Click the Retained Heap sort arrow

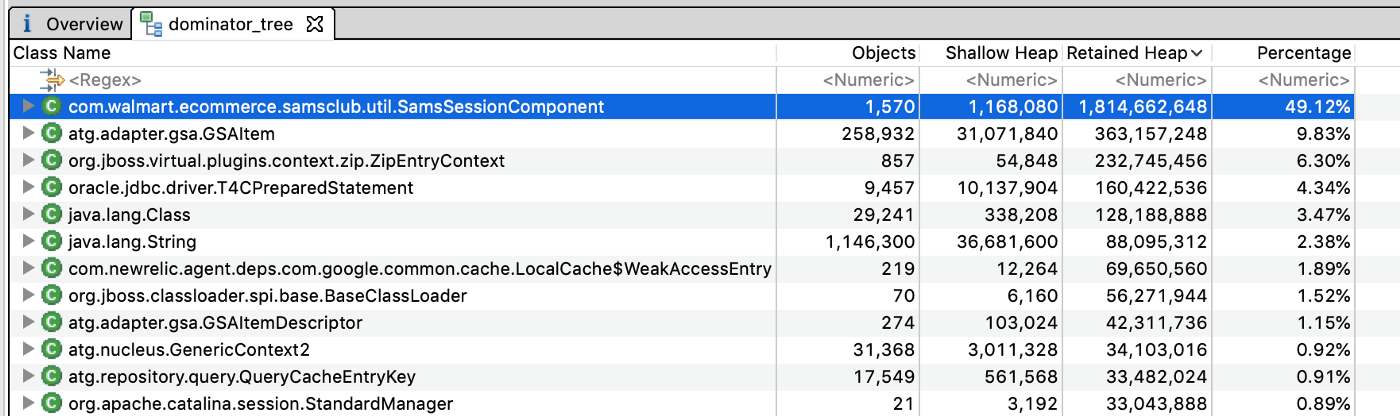point(1197,54)
